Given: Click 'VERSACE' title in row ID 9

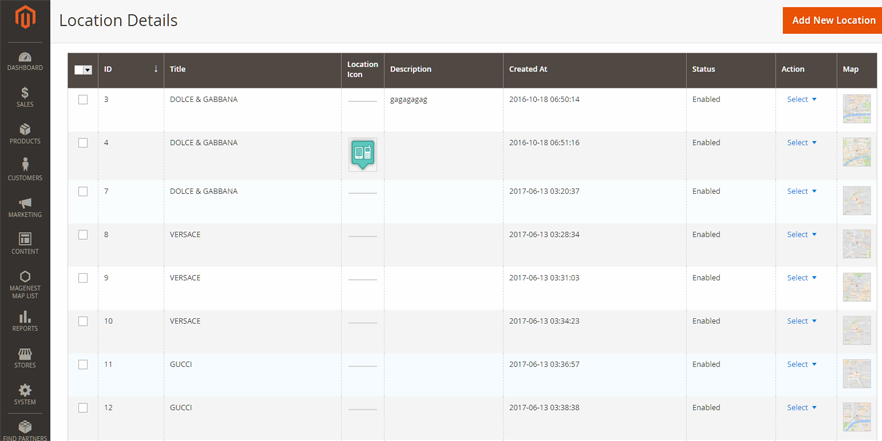Looking at the screenshot, I should click(185, 278).
